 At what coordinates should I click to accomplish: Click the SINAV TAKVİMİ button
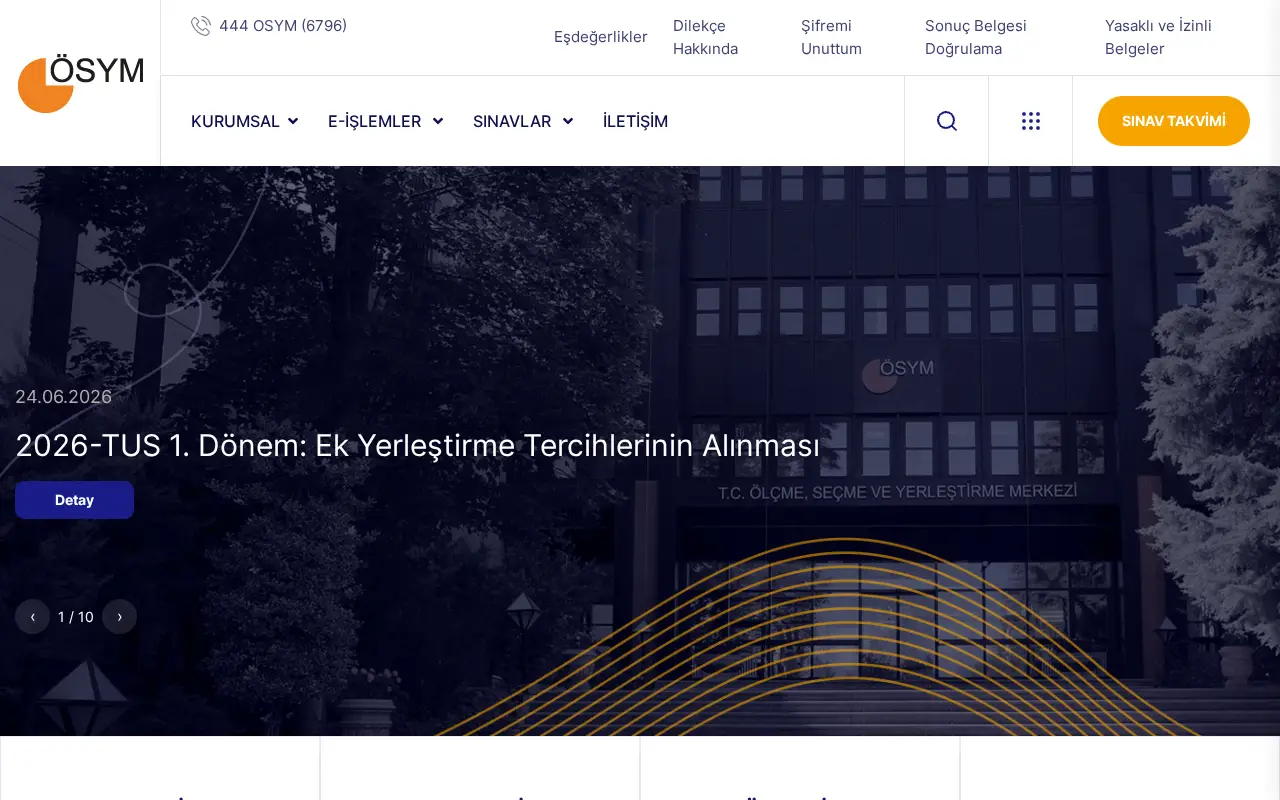pyautogui.click(x=1174, y=121)
